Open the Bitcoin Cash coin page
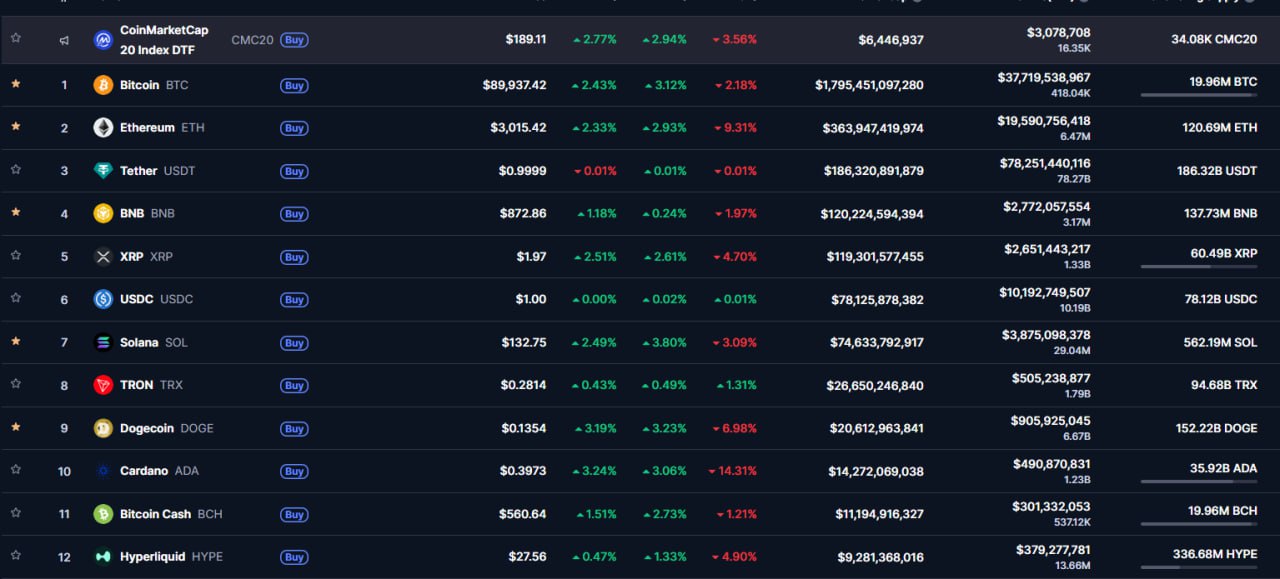Screen dimensions: 1280x579 (155, 514)
